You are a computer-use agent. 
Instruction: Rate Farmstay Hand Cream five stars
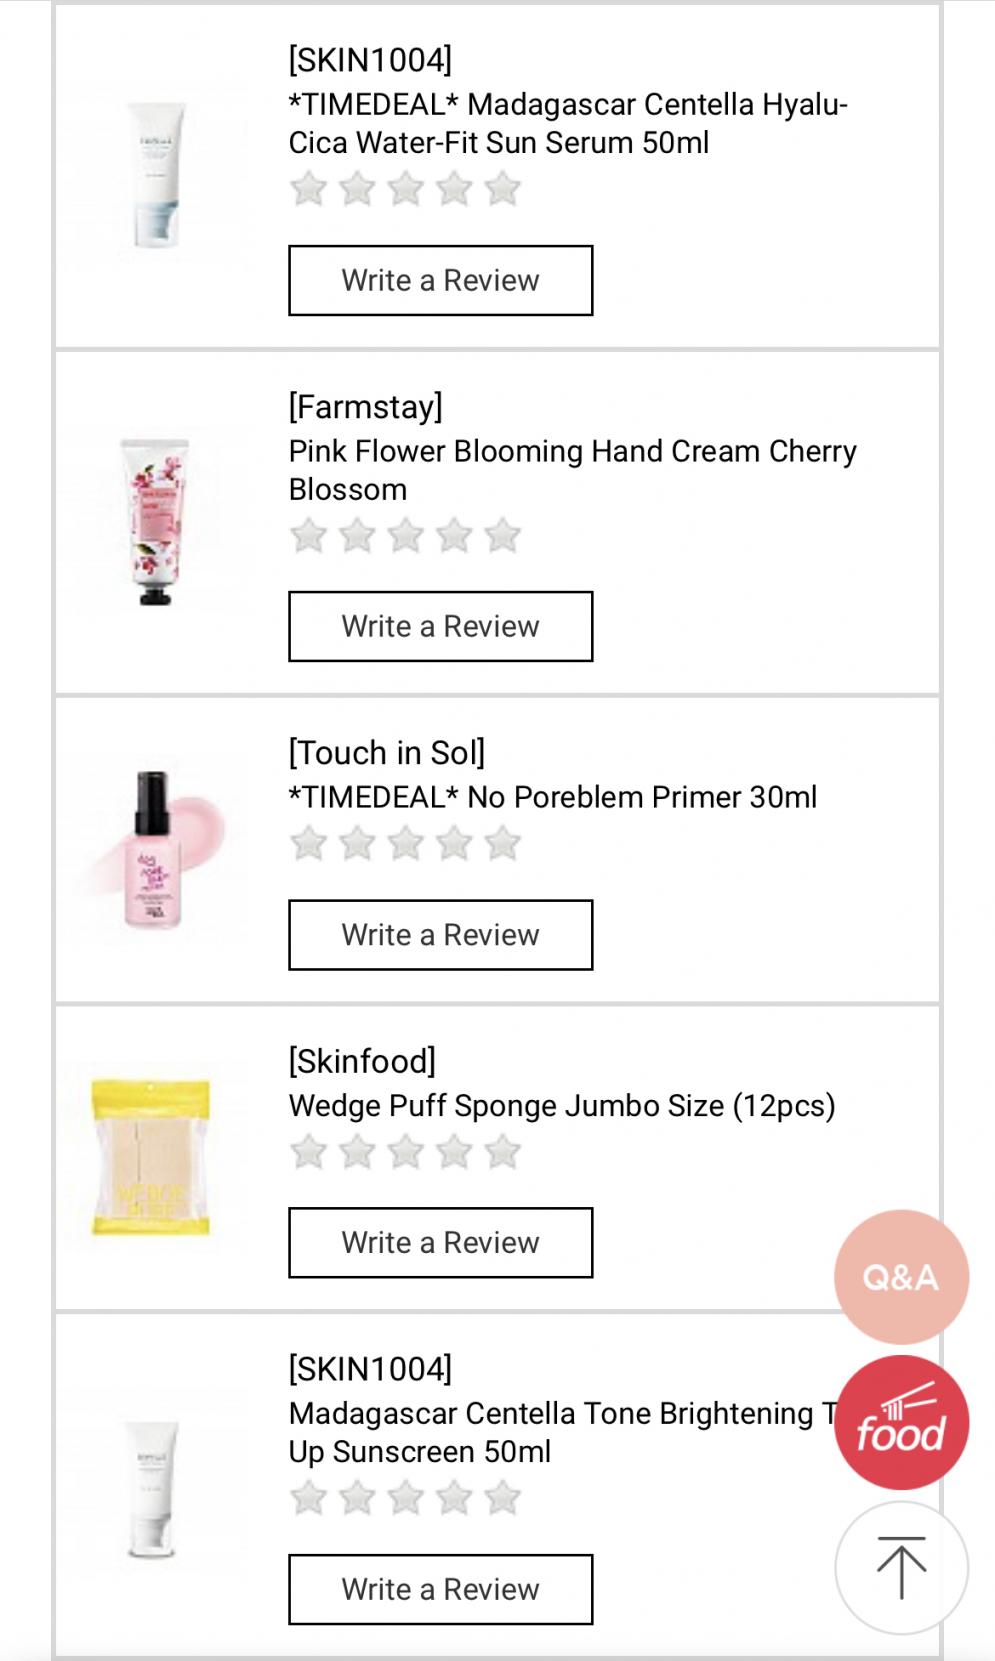coord(502,536)
